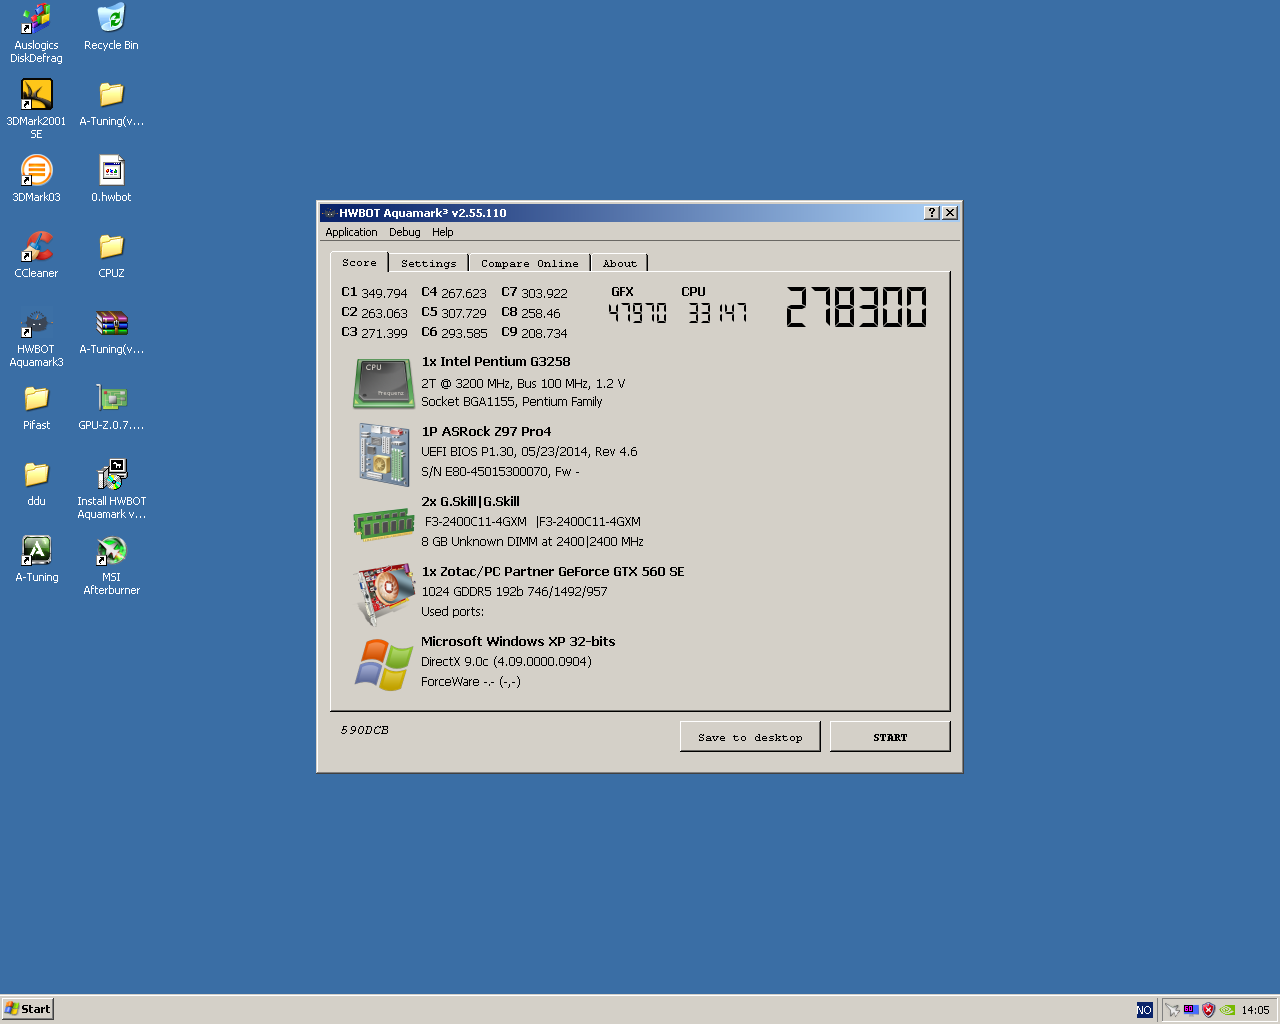
Task: Click the RAM stick icon beside G.Skill
Action: pos(384,523)
